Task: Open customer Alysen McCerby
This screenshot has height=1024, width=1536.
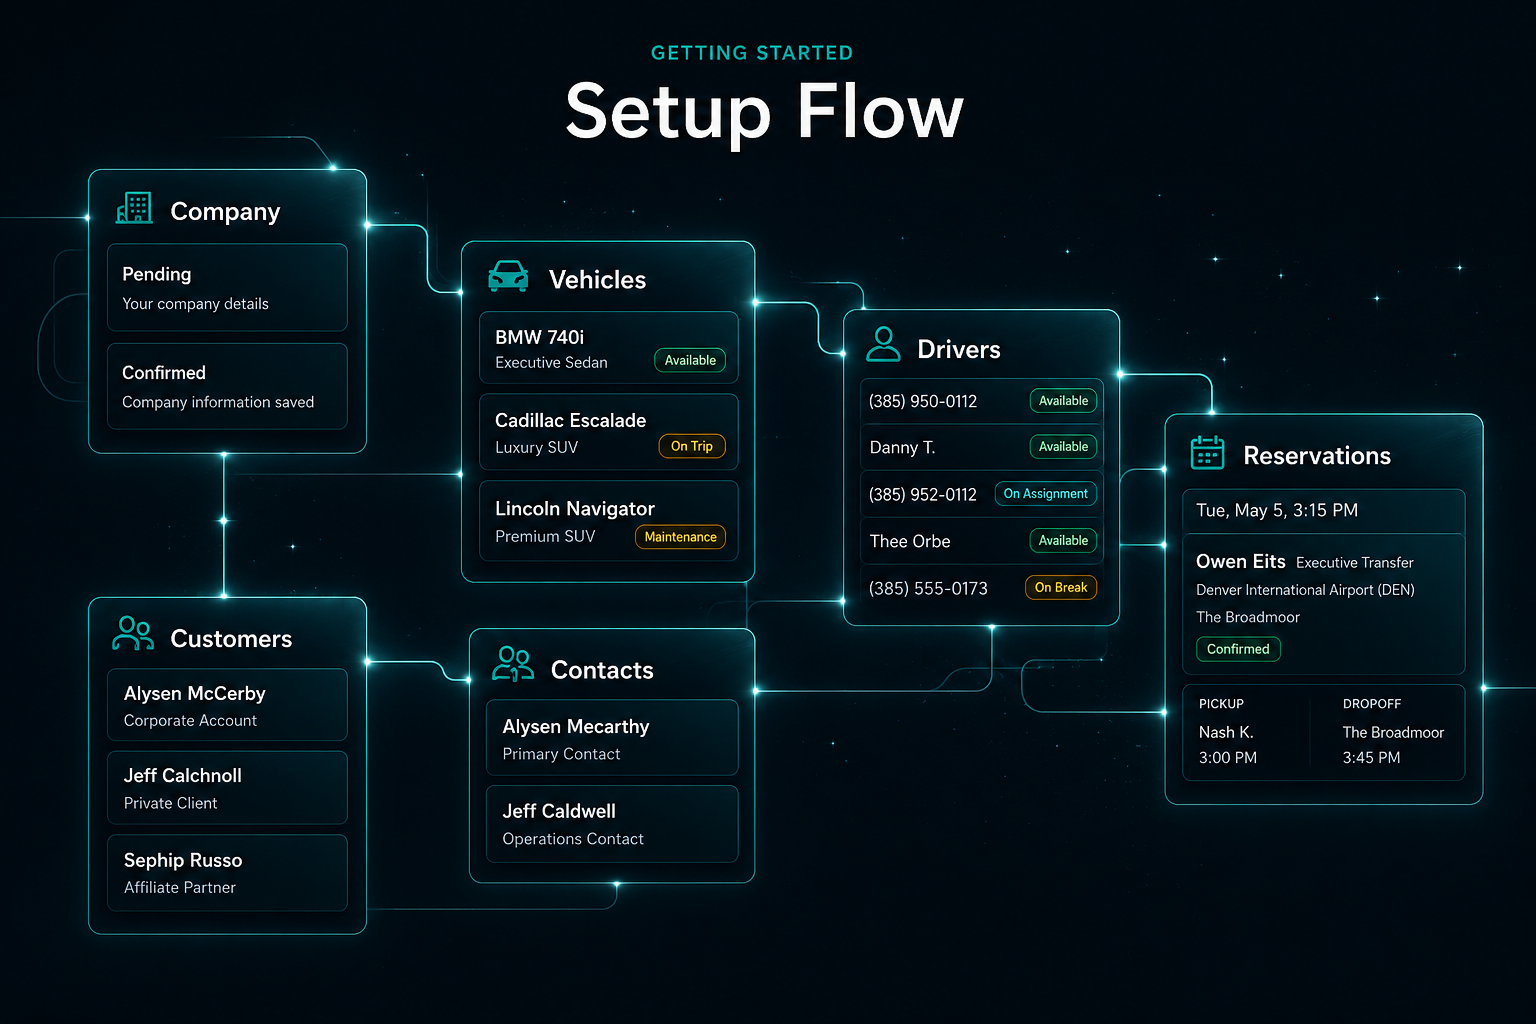Action: 227,705
